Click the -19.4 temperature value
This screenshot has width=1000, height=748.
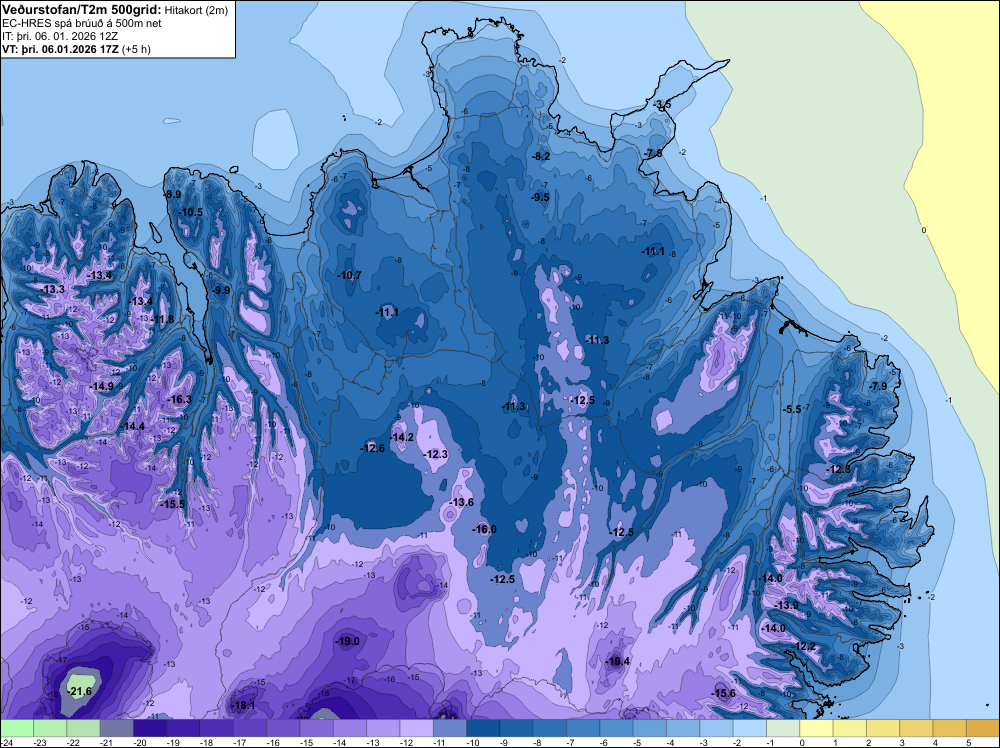click(618, 661)
